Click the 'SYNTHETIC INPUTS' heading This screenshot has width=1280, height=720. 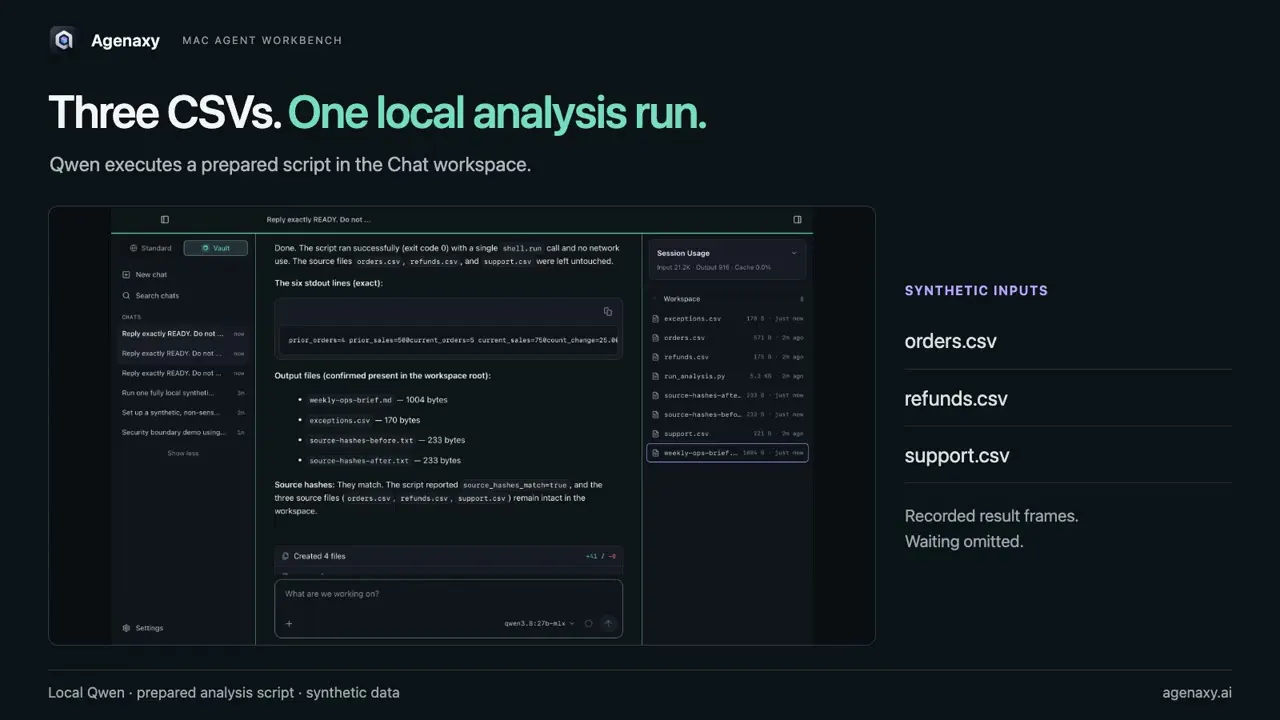point(976,291)
